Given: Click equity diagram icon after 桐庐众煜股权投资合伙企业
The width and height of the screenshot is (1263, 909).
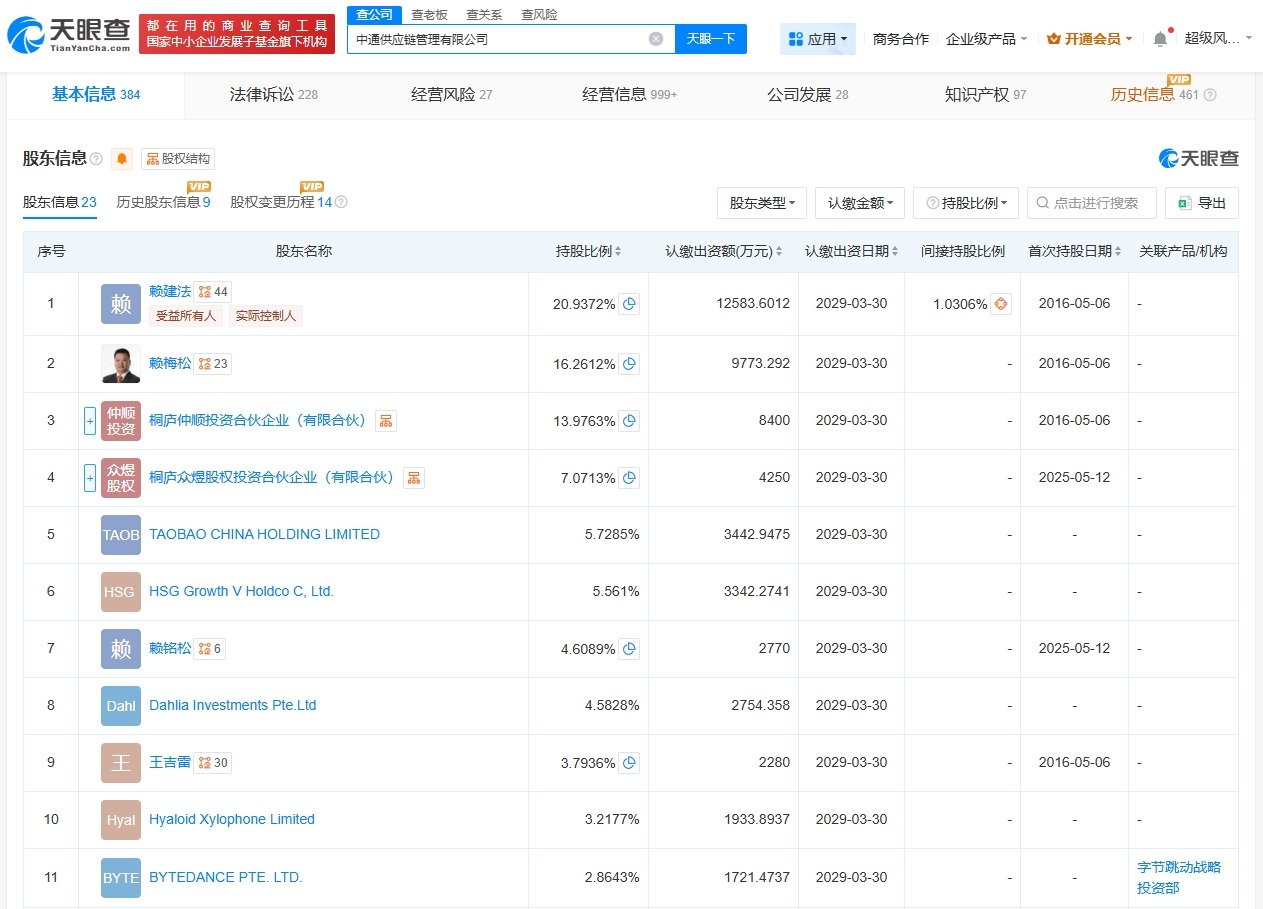Looking at the screenshot, I should pyautogui.click(x=414, y=478).
